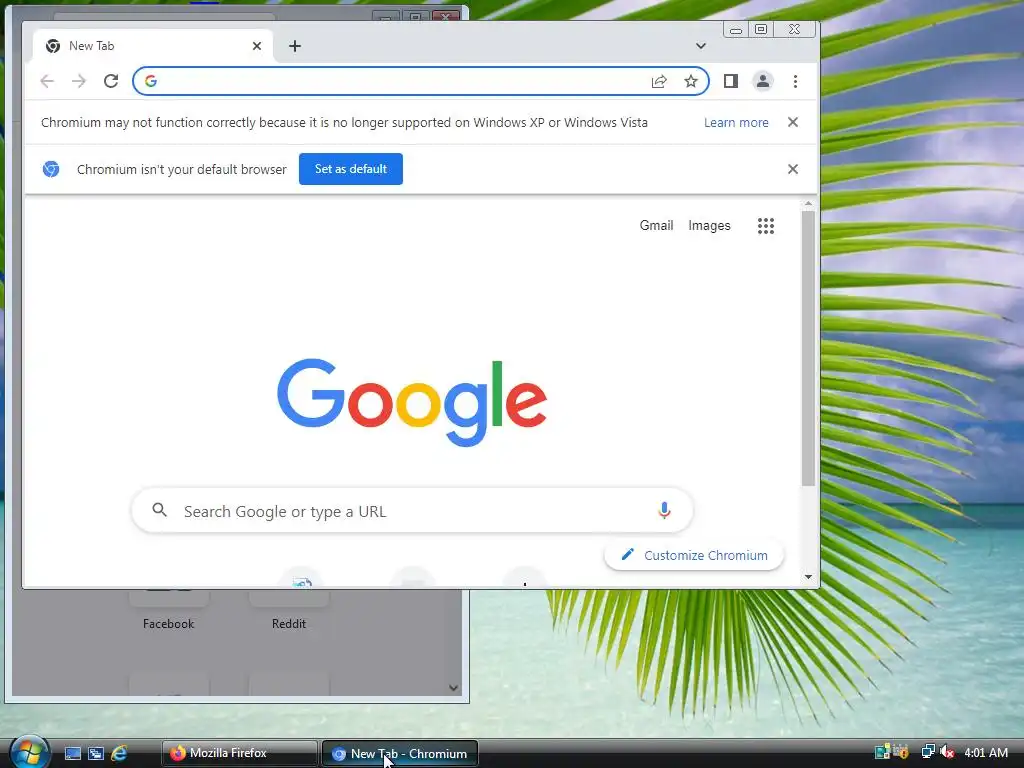
Task: Select the New Tab tab
Action: (153, 46)
